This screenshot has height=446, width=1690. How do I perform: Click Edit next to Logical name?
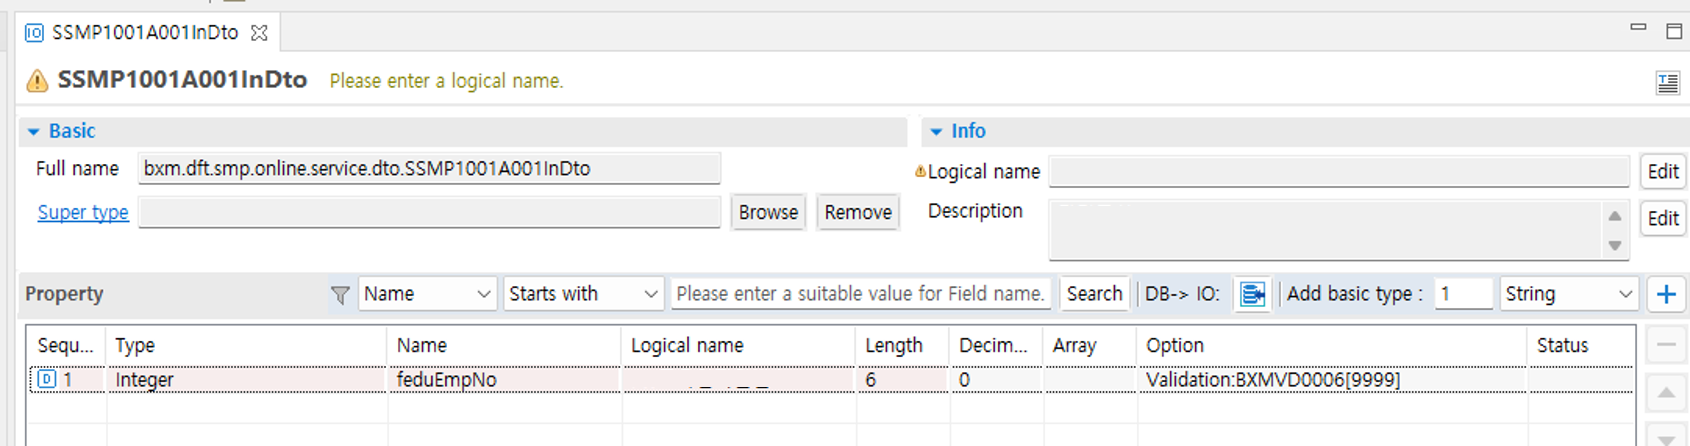click(x=1663, y=171)
